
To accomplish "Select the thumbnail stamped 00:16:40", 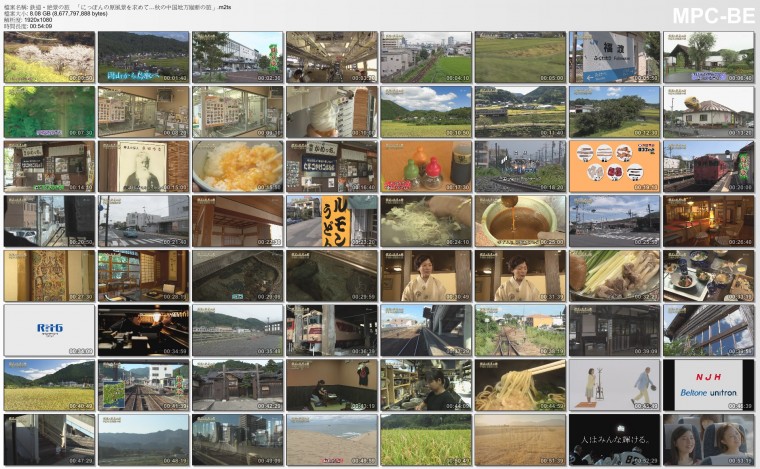I will click(332, 167).
